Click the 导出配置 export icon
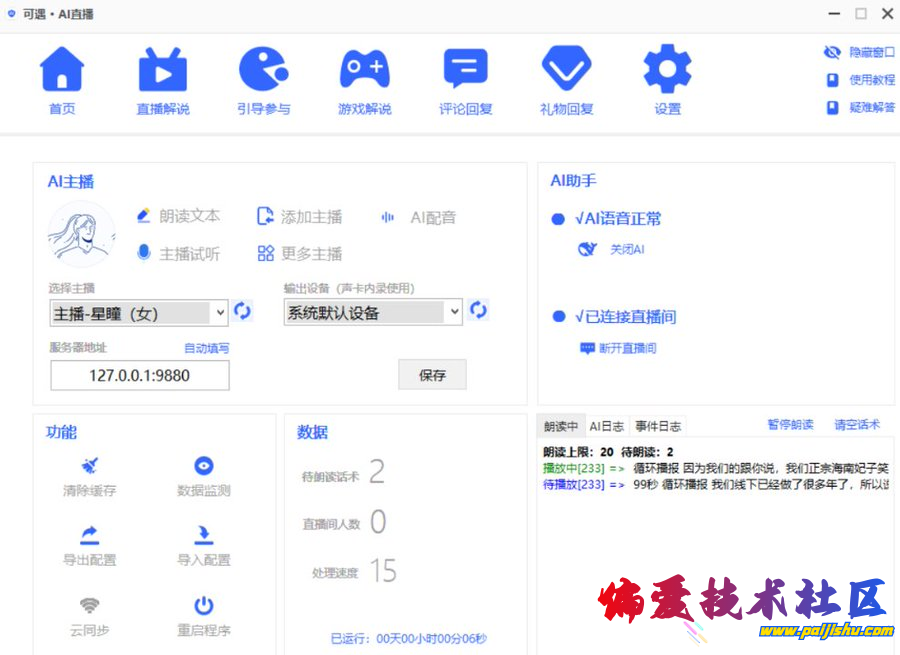The image size is (900, 655). pyautogui.click(x=90, y=536)
